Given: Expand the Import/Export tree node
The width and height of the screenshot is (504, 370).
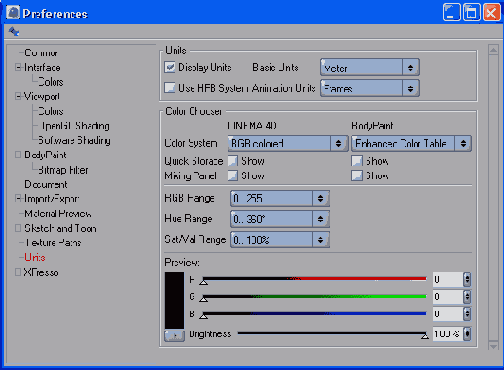Looking at the screenshot, I should pos(18,198).
